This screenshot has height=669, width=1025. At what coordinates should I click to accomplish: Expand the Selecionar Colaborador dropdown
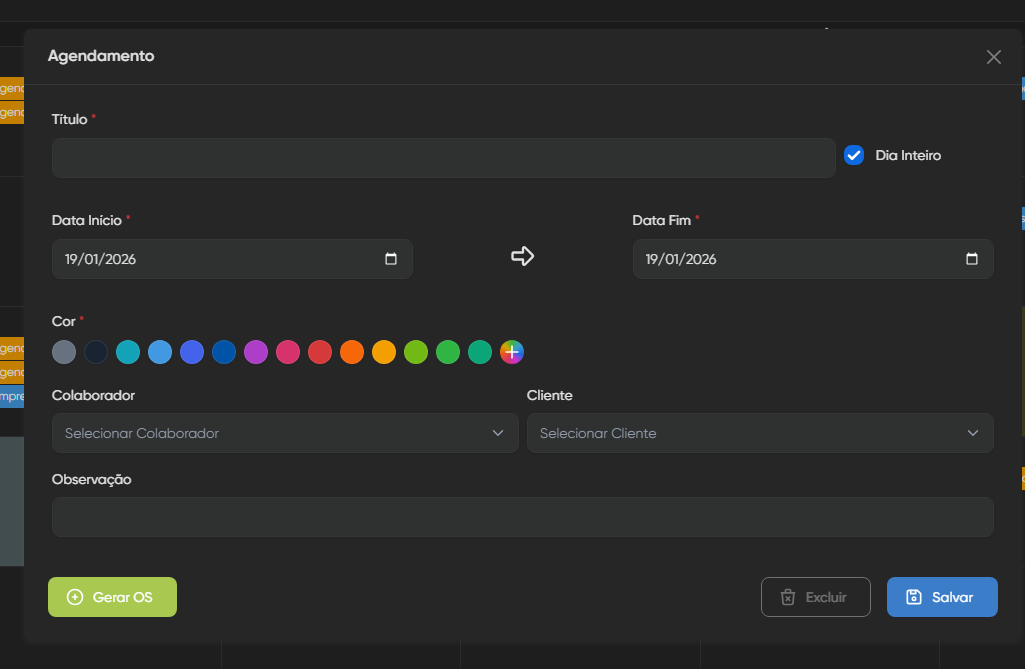[x=285, y=433]
